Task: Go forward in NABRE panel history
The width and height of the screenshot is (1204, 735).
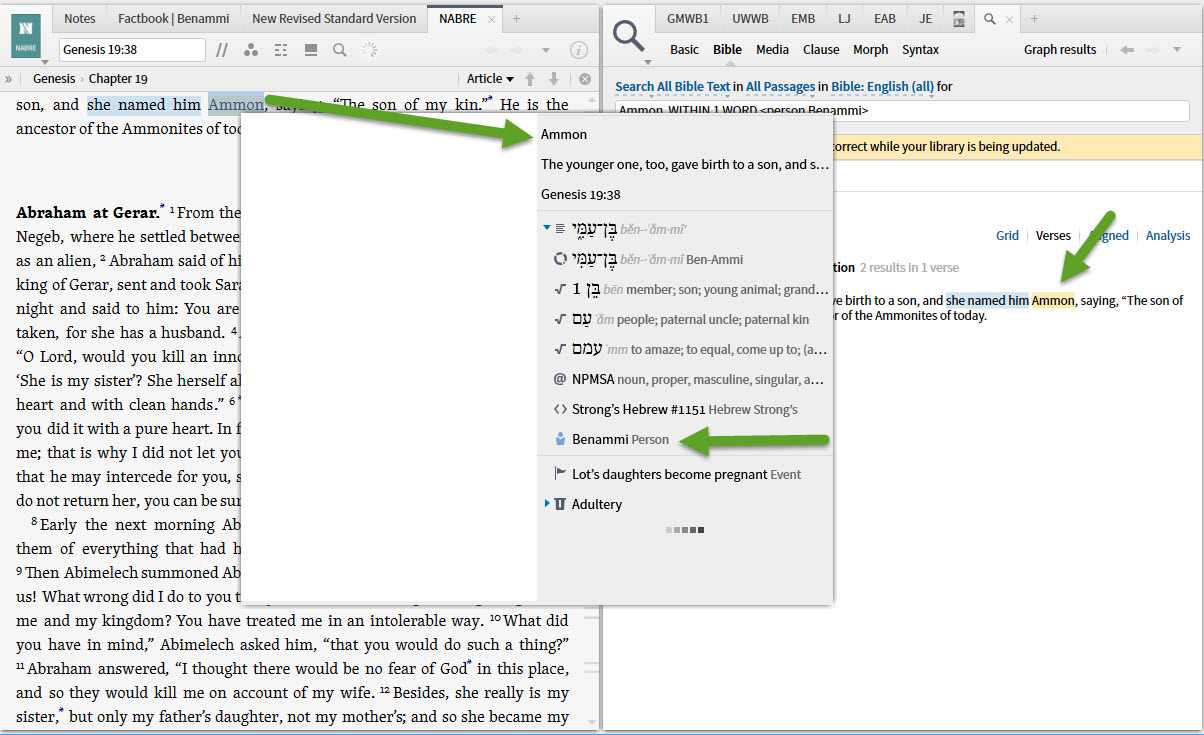Action: [x=519, y=50]
